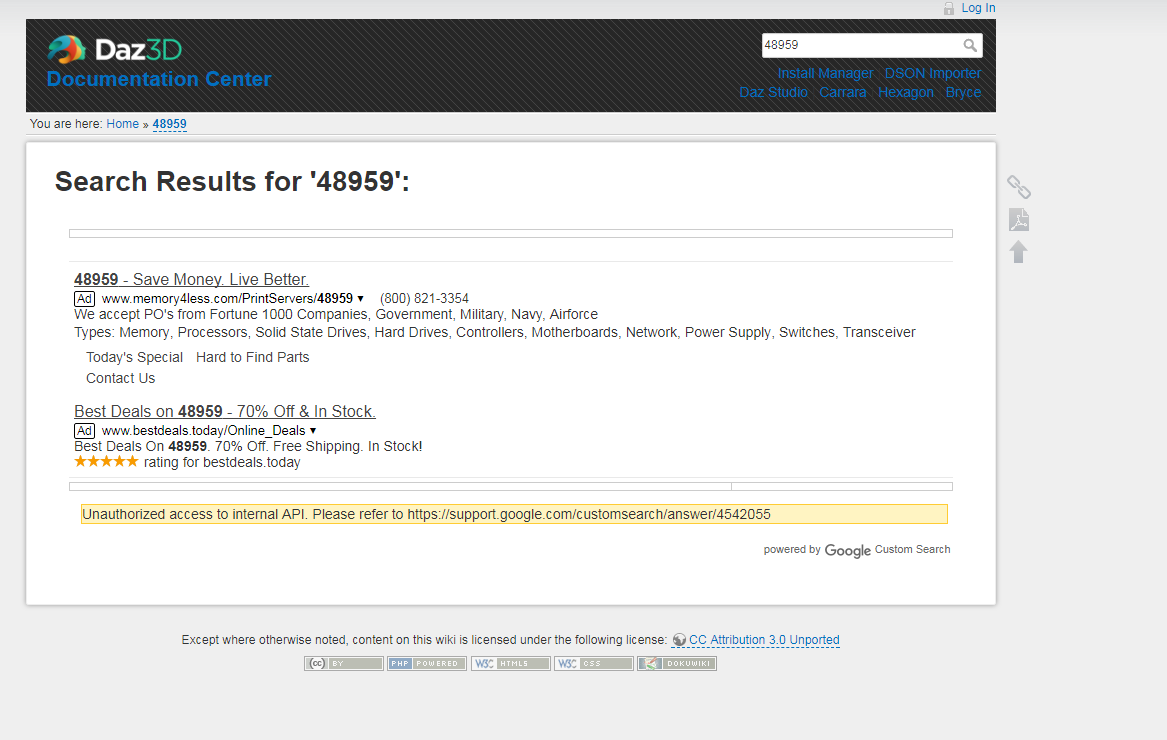The height and width of the screenshot is (740, 1167).
Task: Go to Daz Studio documentation
Action: coord(773,92)
